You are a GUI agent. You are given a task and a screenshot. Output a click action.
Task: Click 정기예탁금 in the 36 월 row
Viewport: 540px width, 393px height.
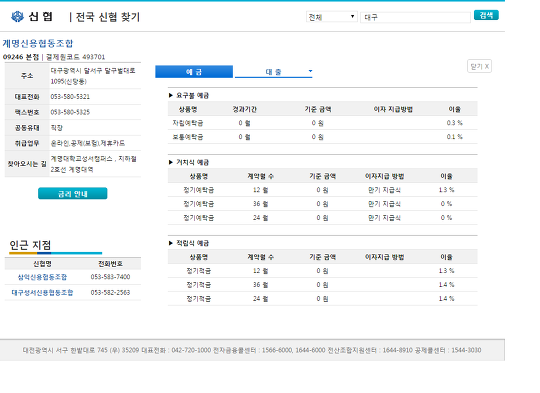(198, 204)
